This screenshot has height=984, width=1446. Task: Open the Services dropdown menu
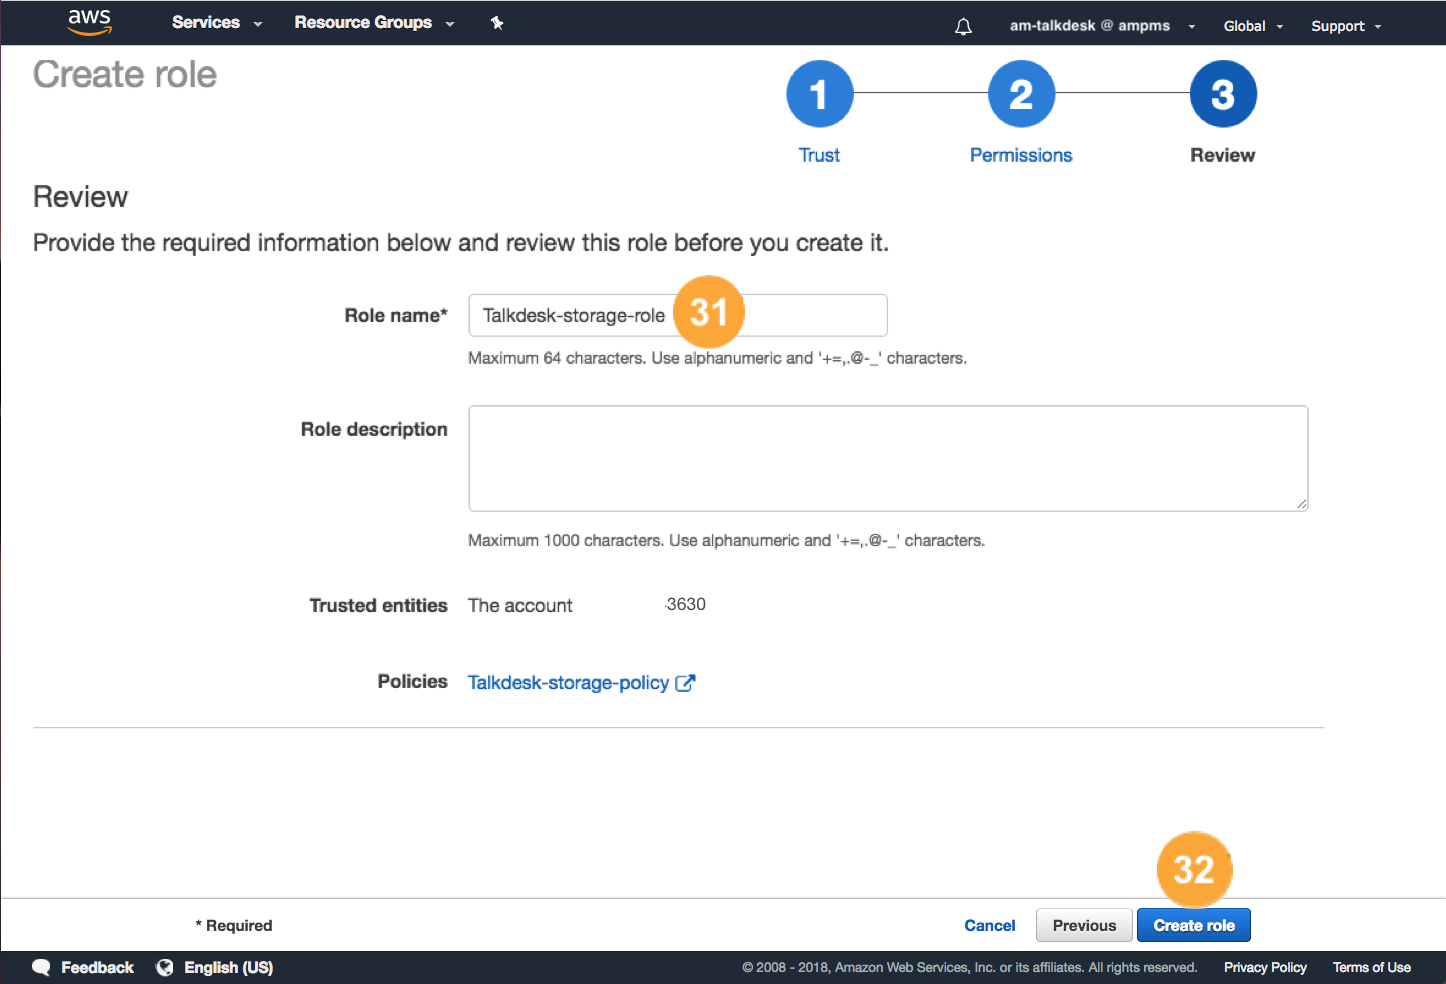coord(216,22)
